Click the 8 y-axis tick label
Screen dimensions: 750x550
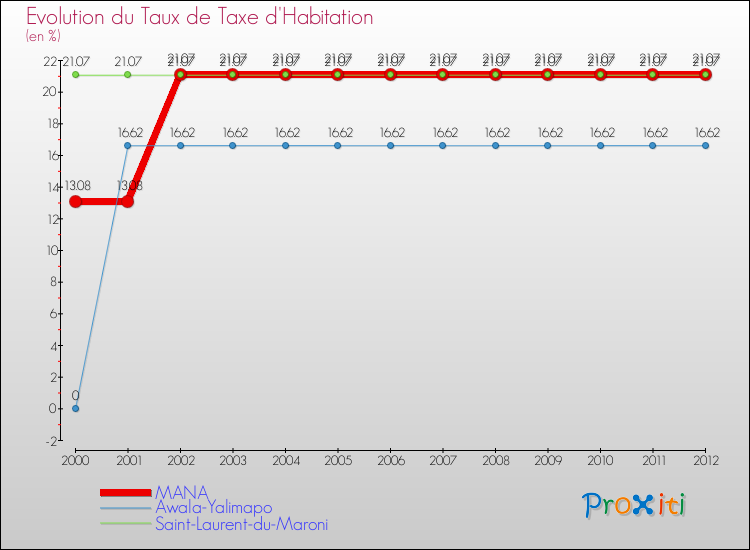point(54,282)
